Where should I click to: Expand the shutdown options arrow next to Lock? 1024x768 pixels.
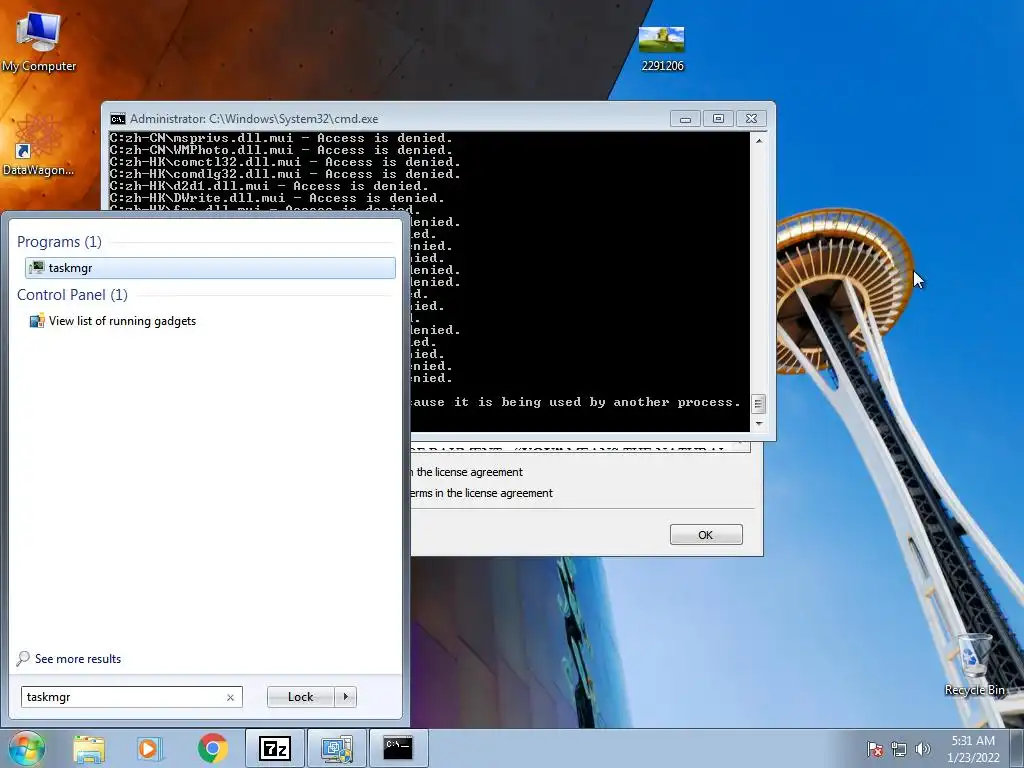coord(345,697)
